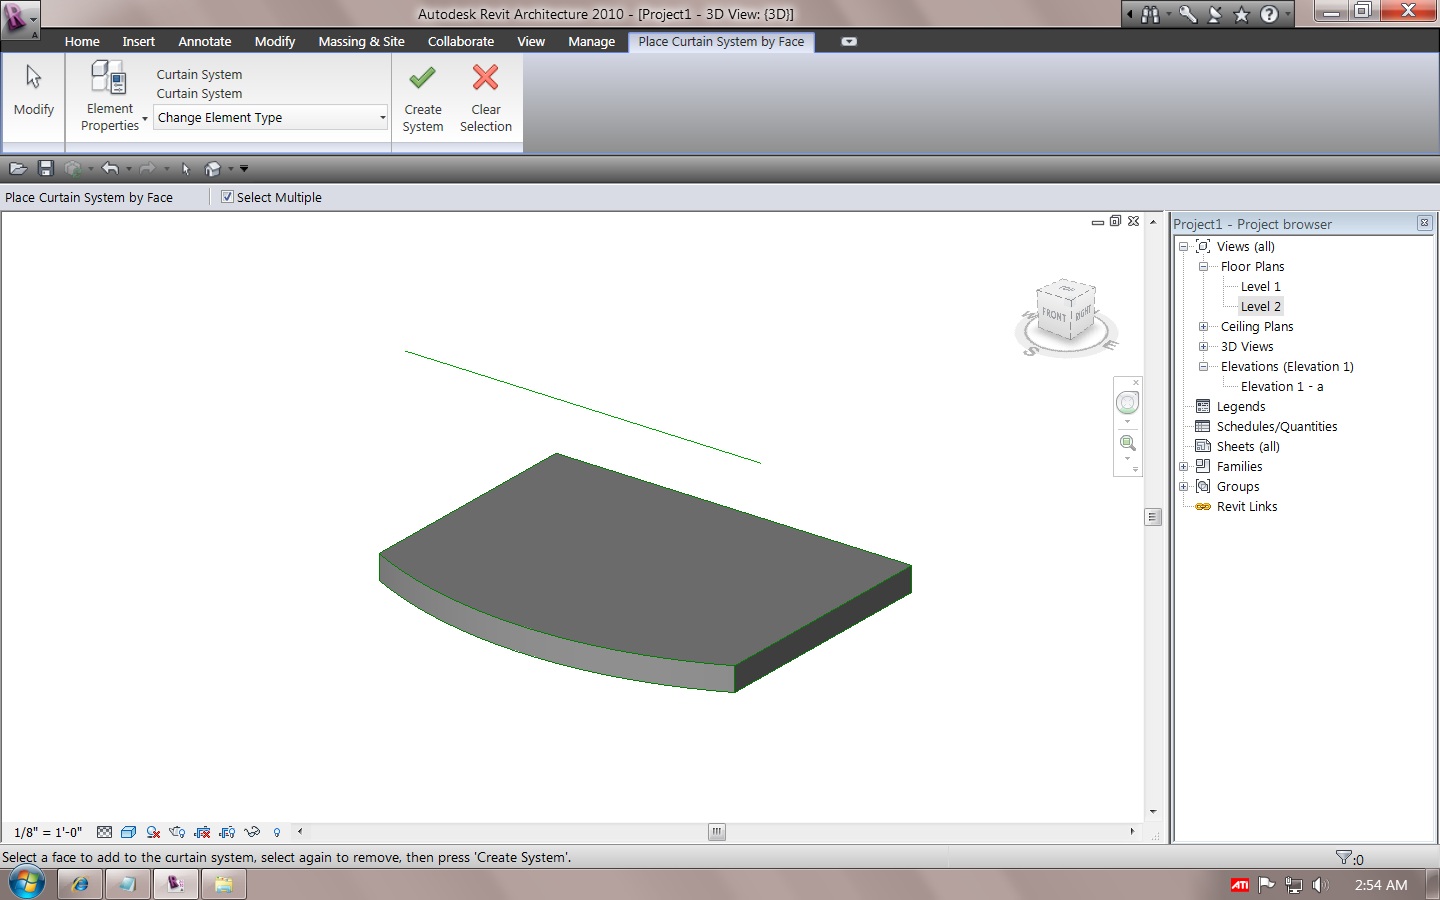Image resolution: width=1440 pixels, height=900 pixels.
Task: Open the Steering Wheels navigation icon
Action: tap(1127, 403)
